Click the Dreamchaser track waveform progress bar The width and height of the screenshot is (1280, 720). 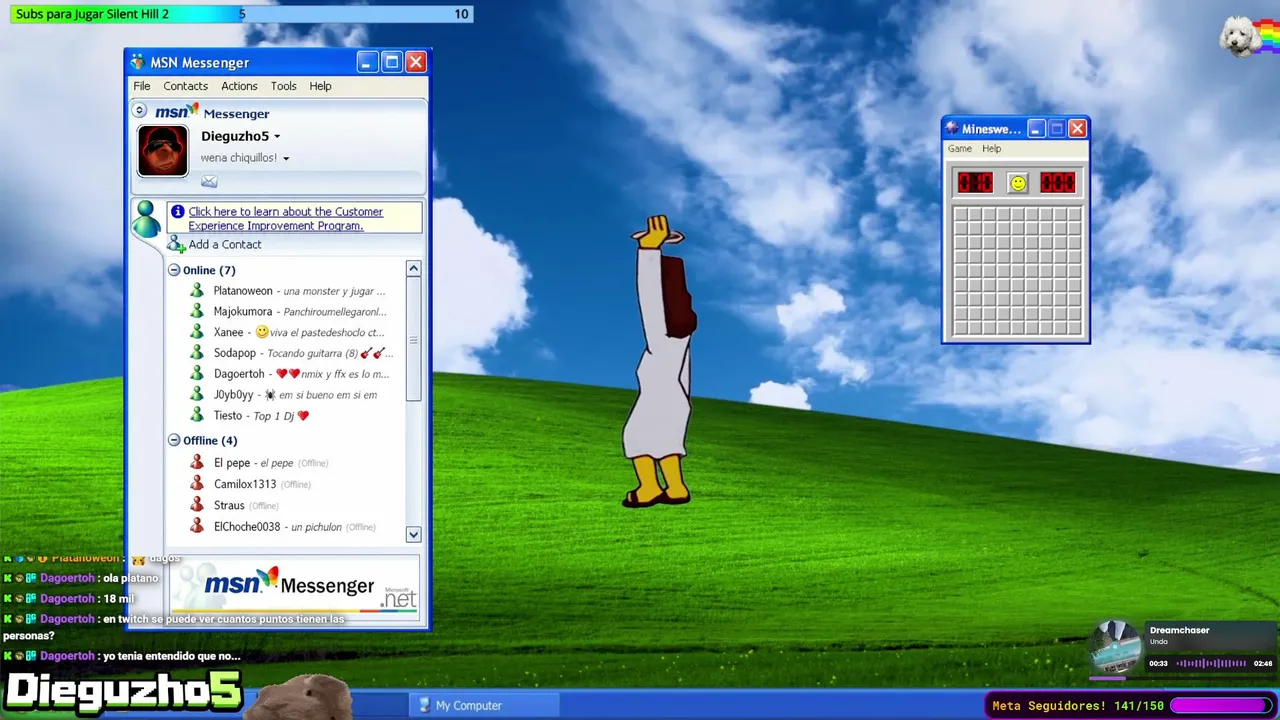point(1211,664)
